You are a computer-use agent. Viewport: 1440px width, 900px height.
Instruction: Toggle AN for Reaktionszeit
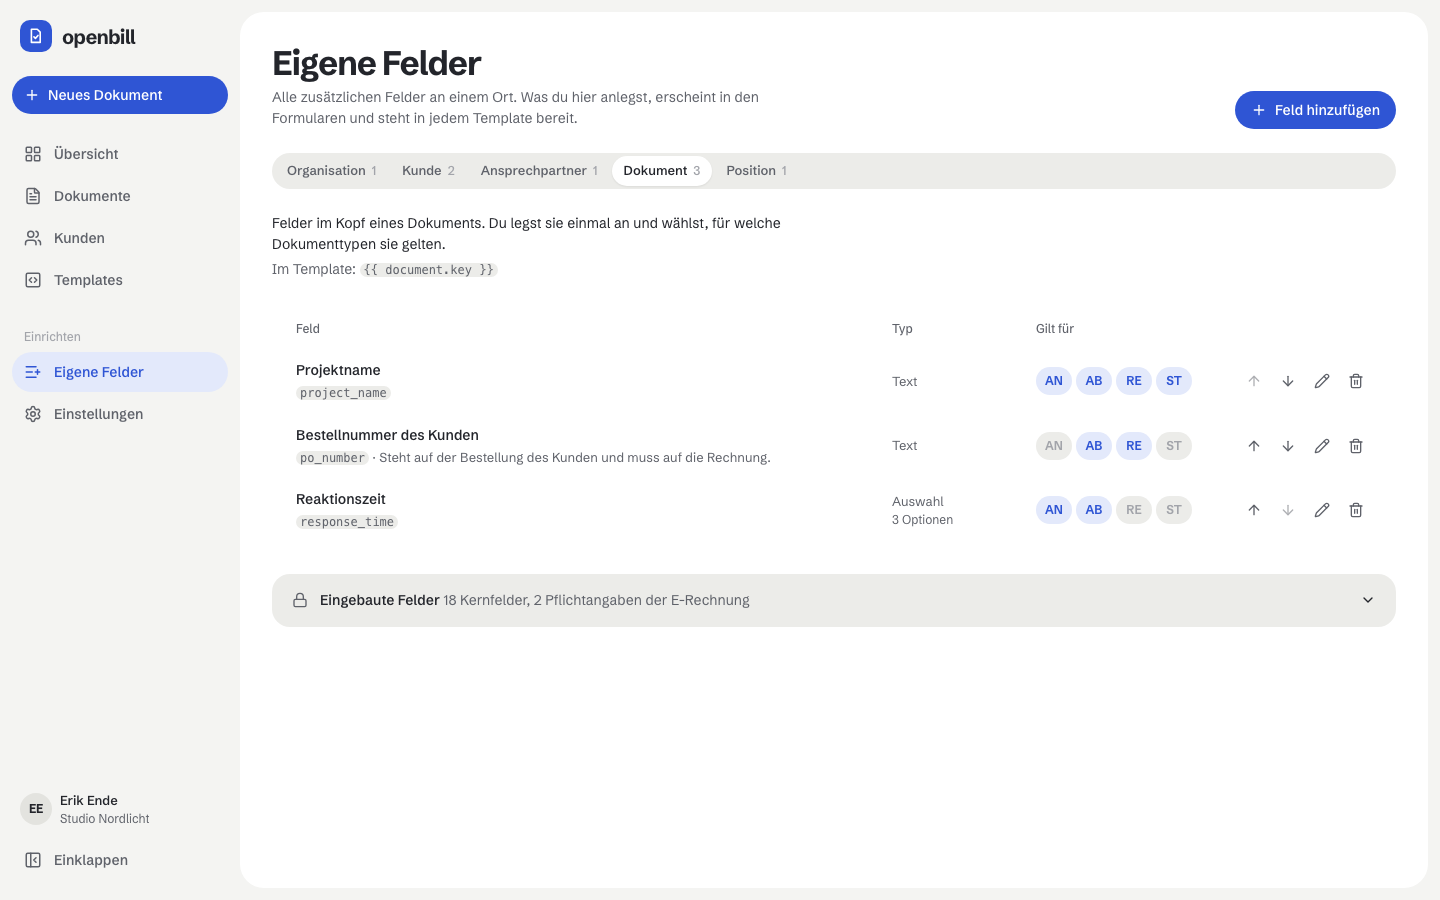1054,510
